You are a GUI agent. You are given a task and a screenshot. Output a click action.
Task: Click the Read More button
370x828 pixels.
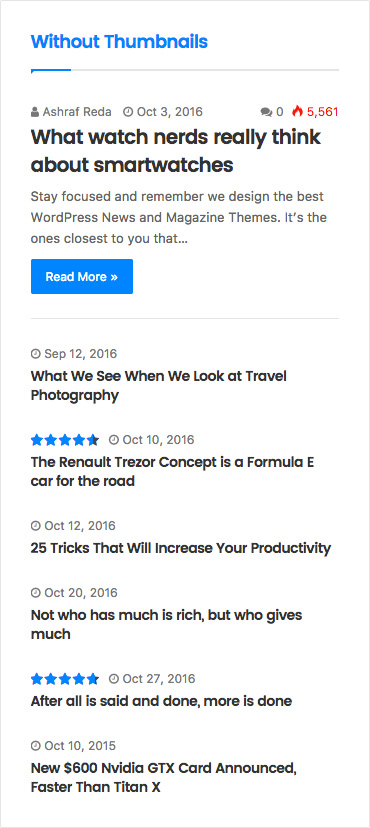coord(82,276)
